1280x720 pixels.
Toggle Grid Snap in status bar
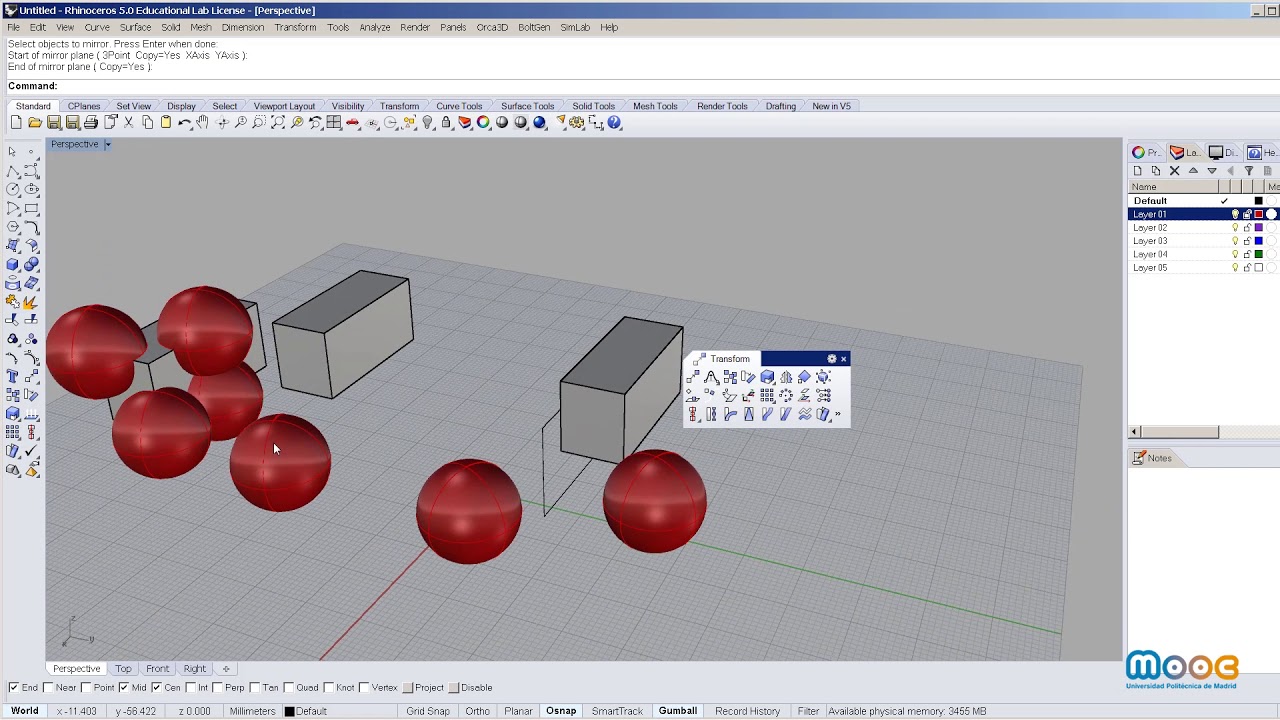click(x=428, y=711)
